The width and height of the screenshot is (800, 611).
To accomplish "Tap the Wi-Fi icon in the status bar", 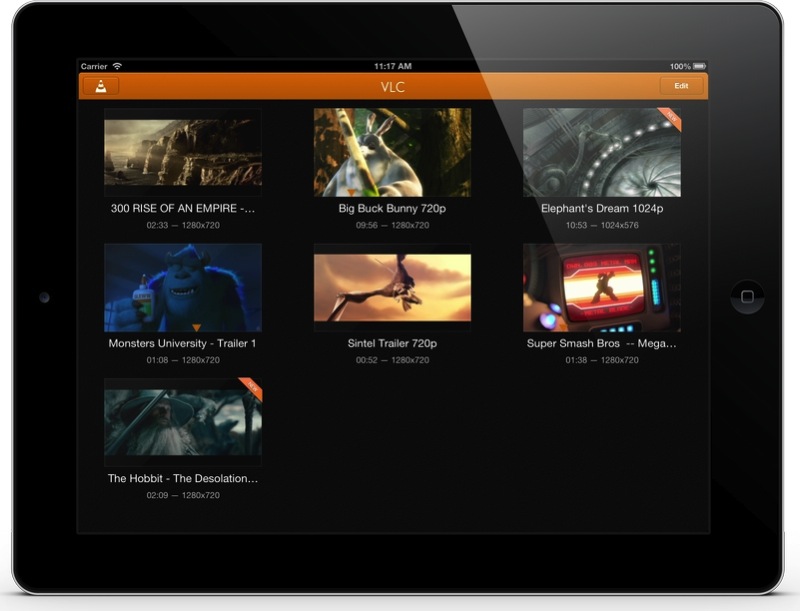I will [x=117, y=66].
